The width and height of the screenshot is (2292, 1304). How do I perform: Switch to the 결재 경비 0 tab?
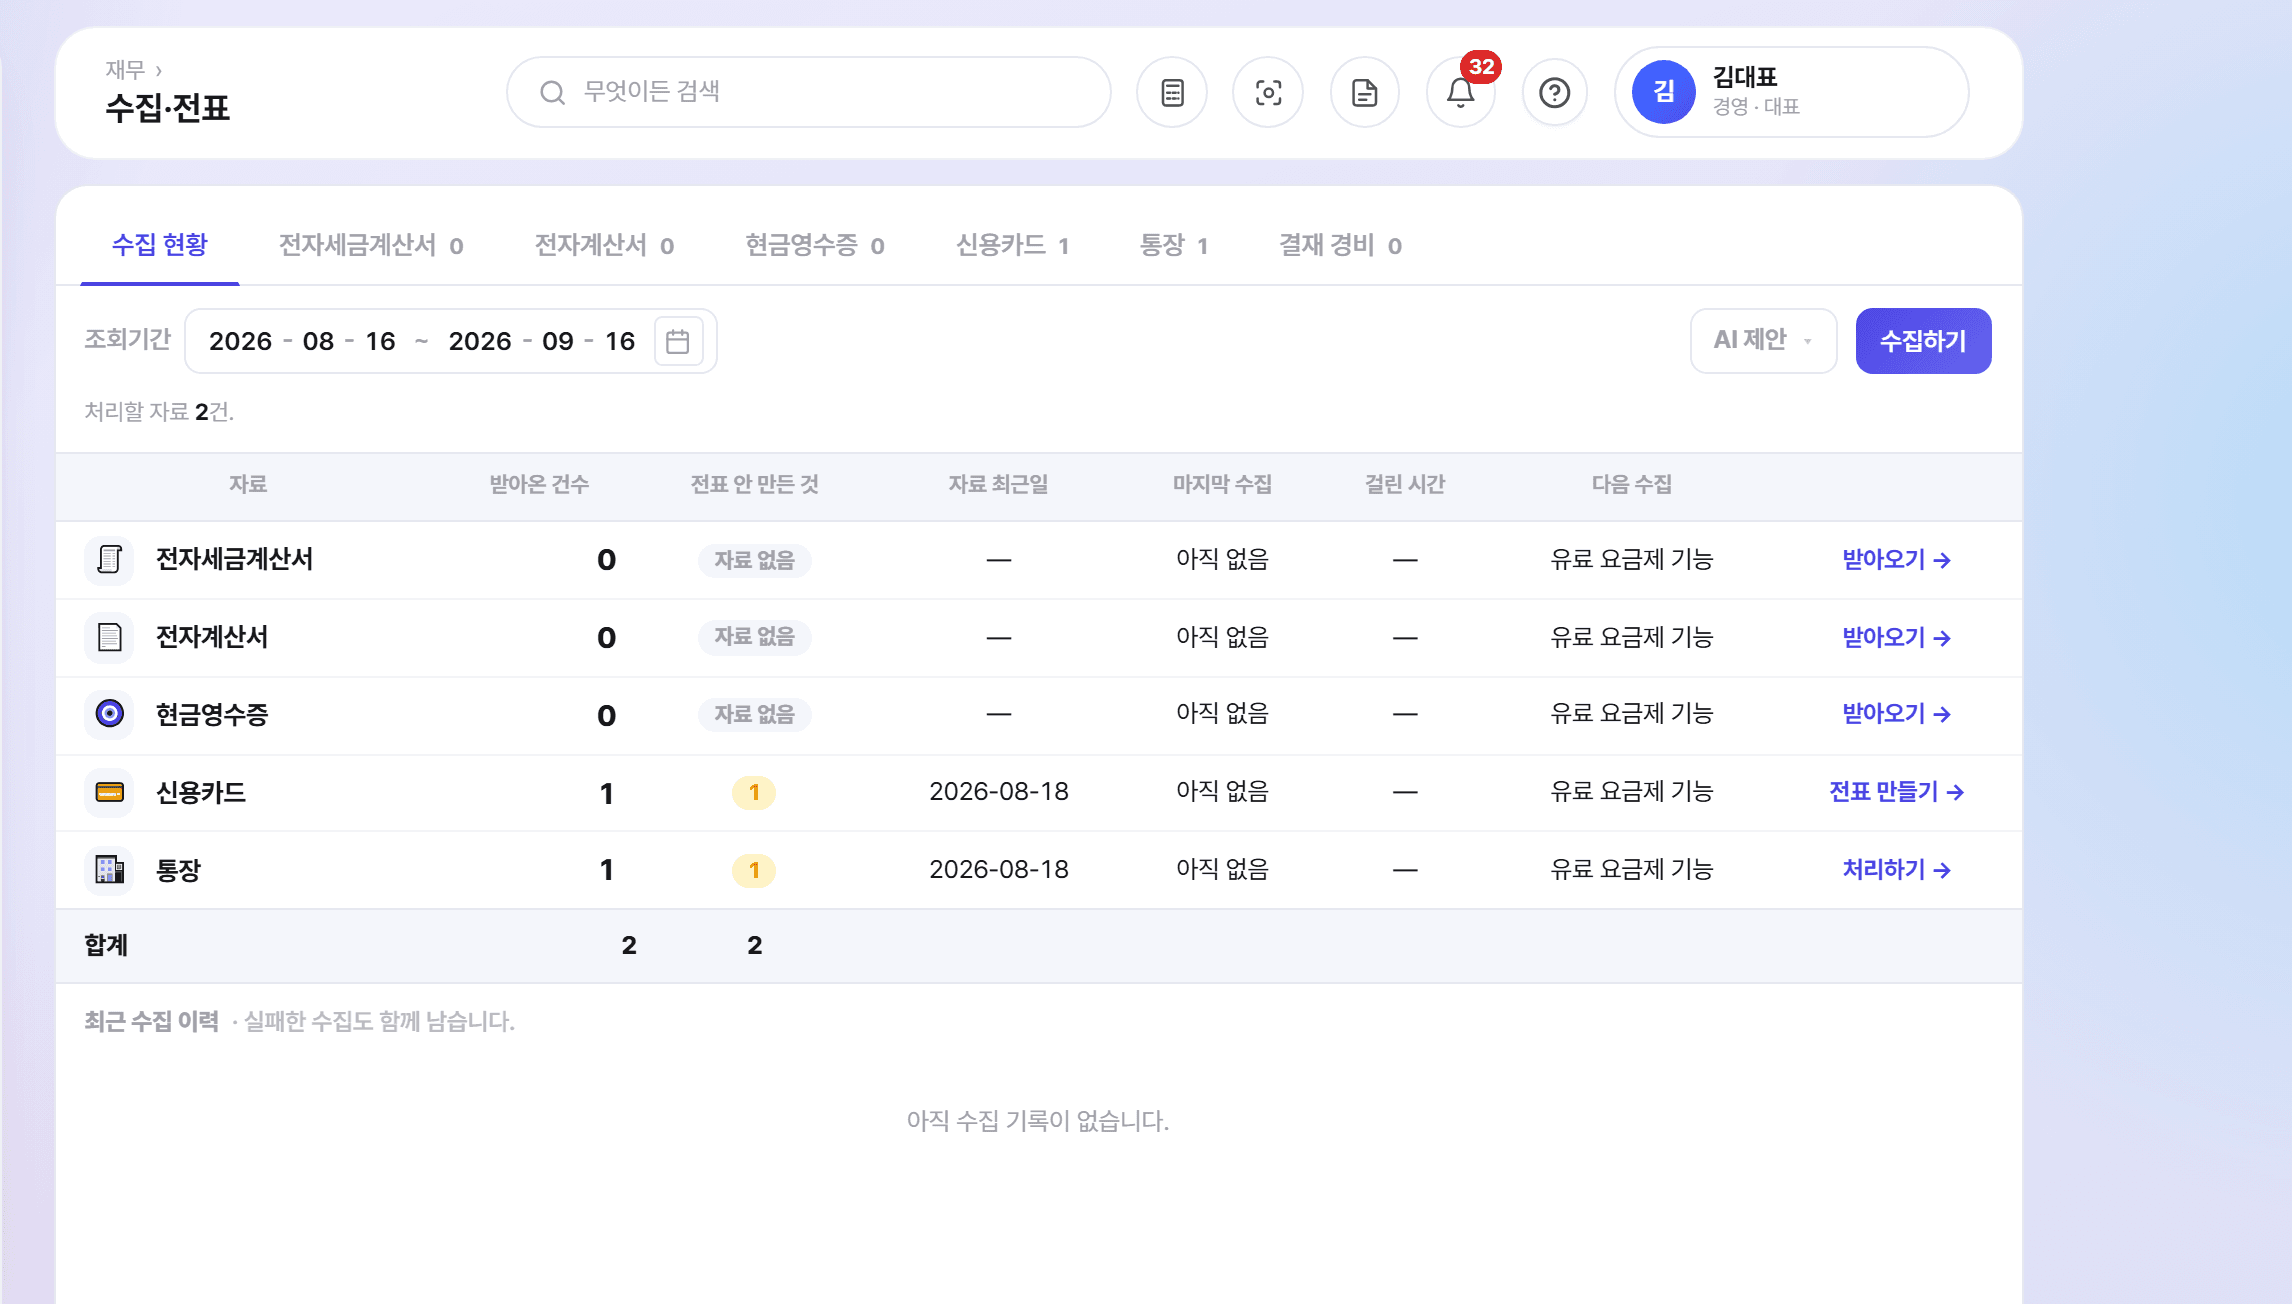coord(1340,245)
